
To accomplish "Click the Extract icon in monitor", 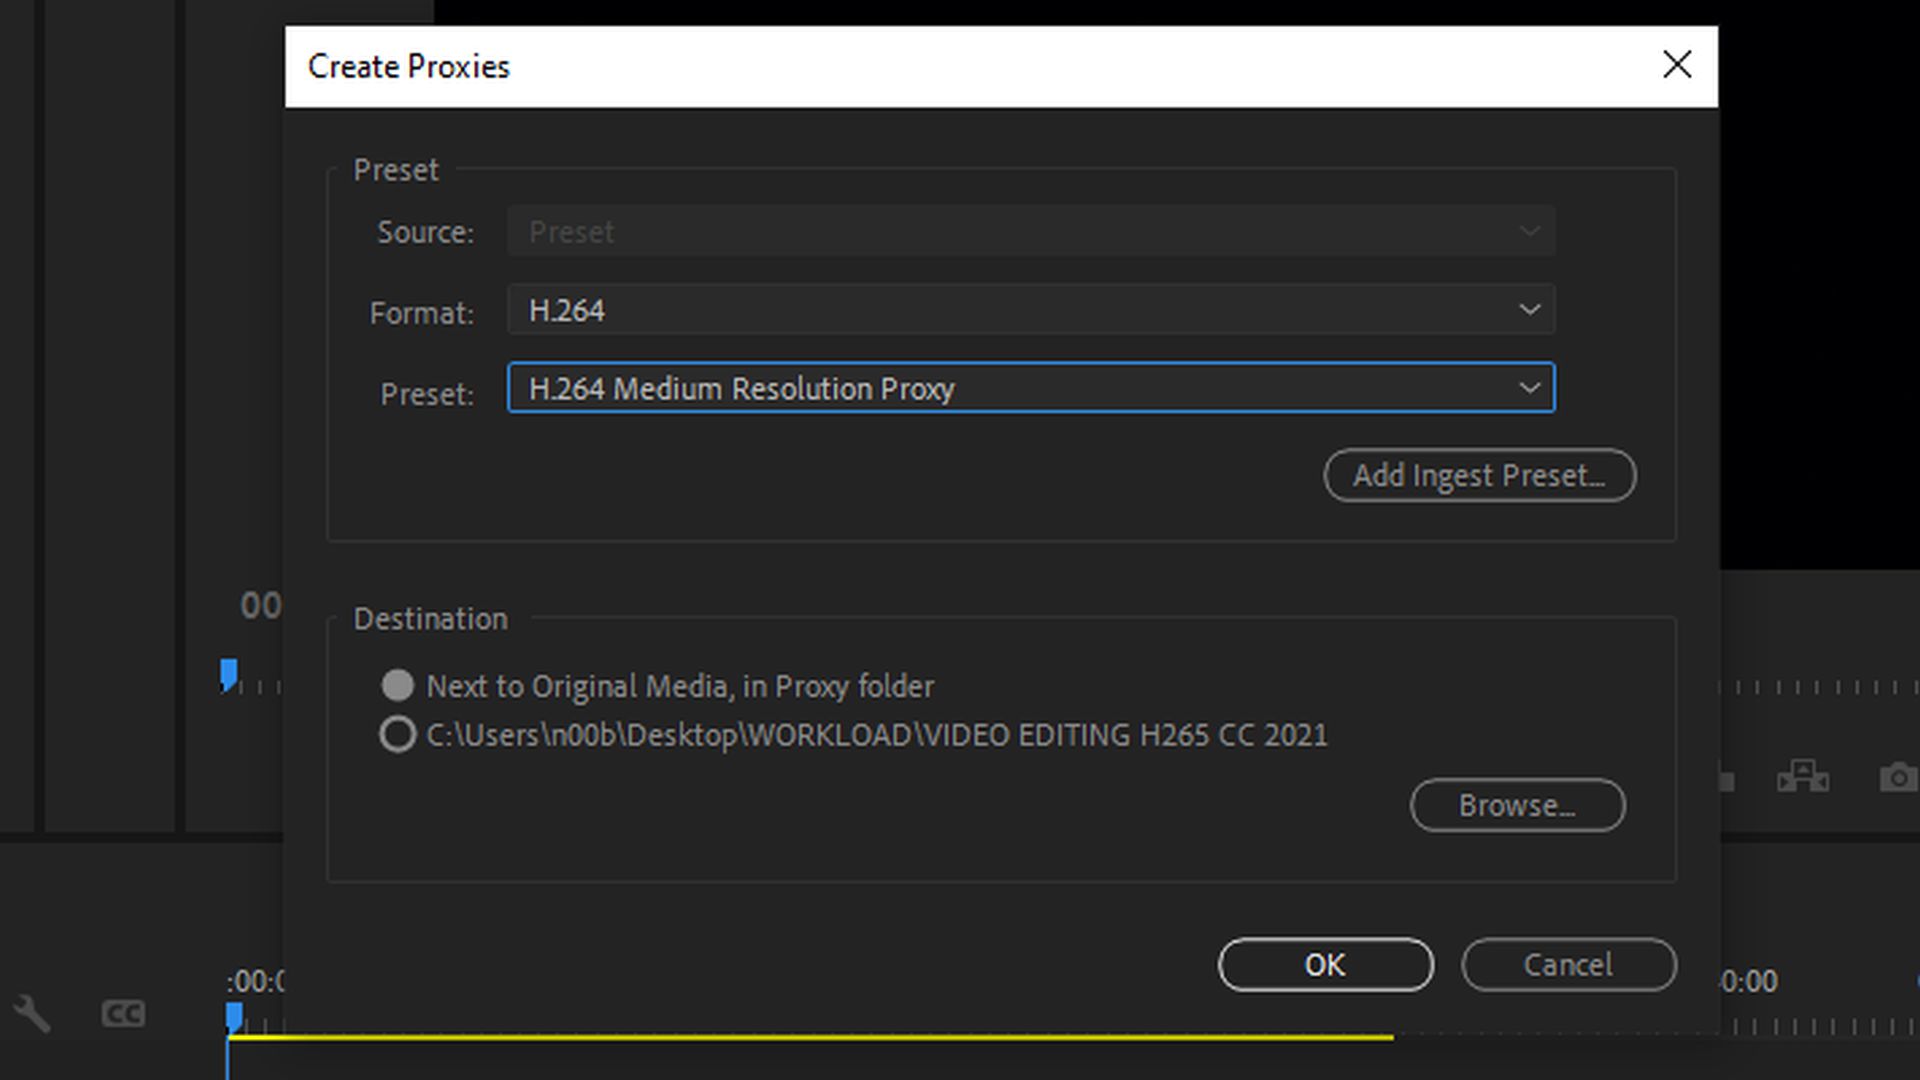I will [1803, 777].
